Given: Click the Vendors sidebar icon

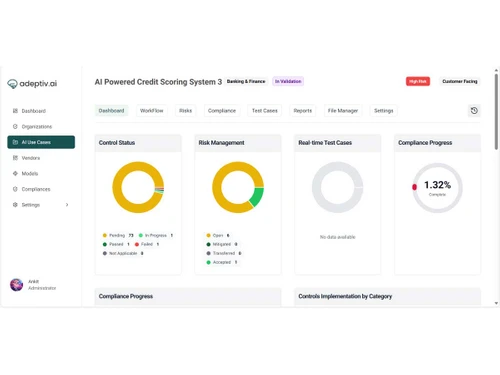Looking at the screenshot, I should (x=15, y=158).
